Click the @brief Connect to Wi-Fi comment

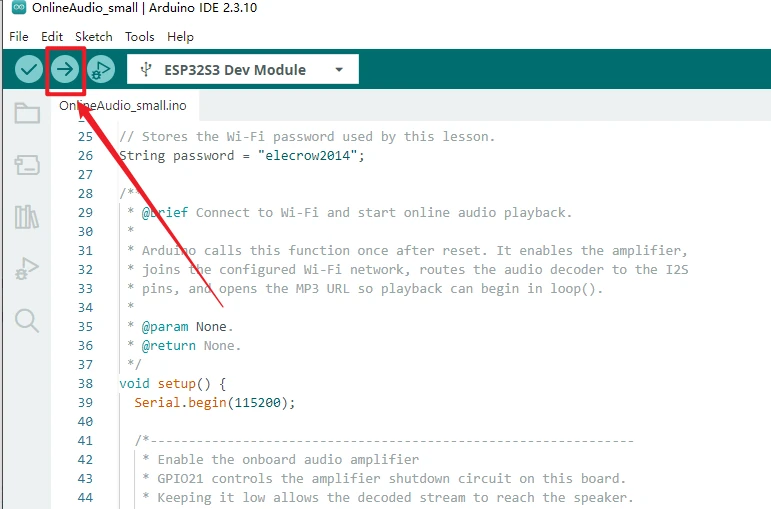click(x=350, y=212)
